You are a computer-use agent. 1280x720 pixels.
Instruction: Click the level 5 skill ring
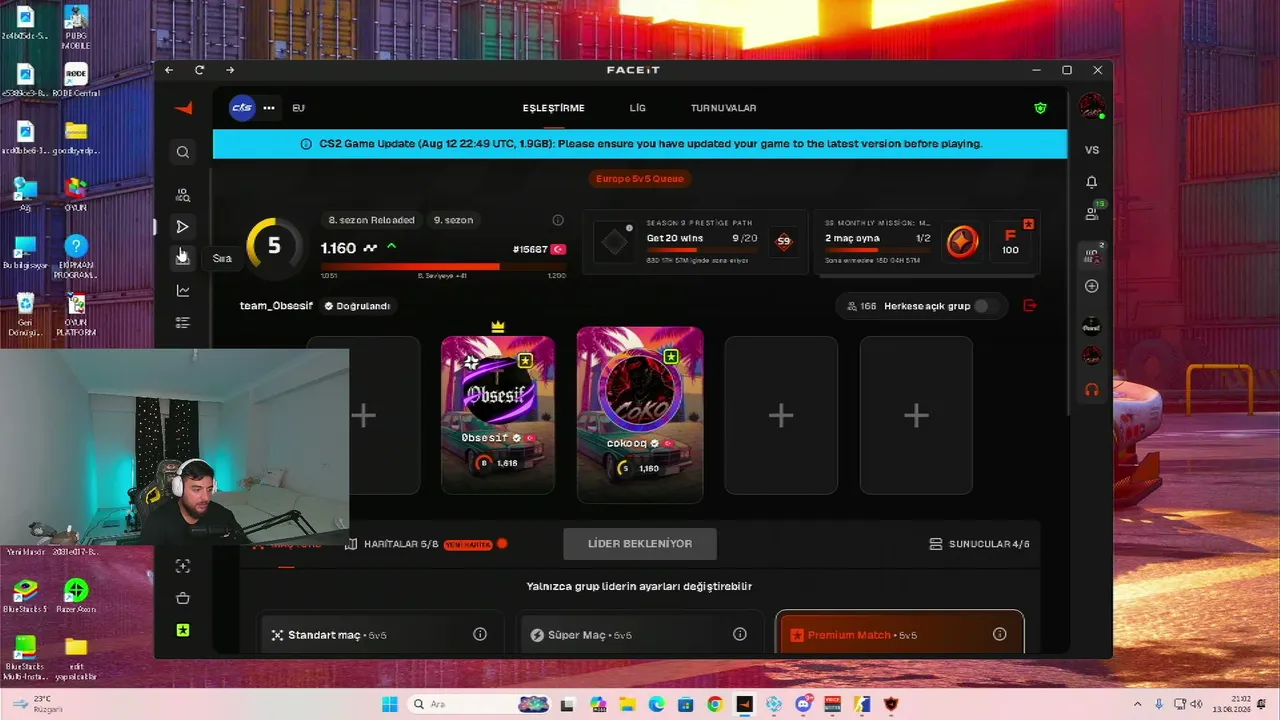[x=274, y=246]
